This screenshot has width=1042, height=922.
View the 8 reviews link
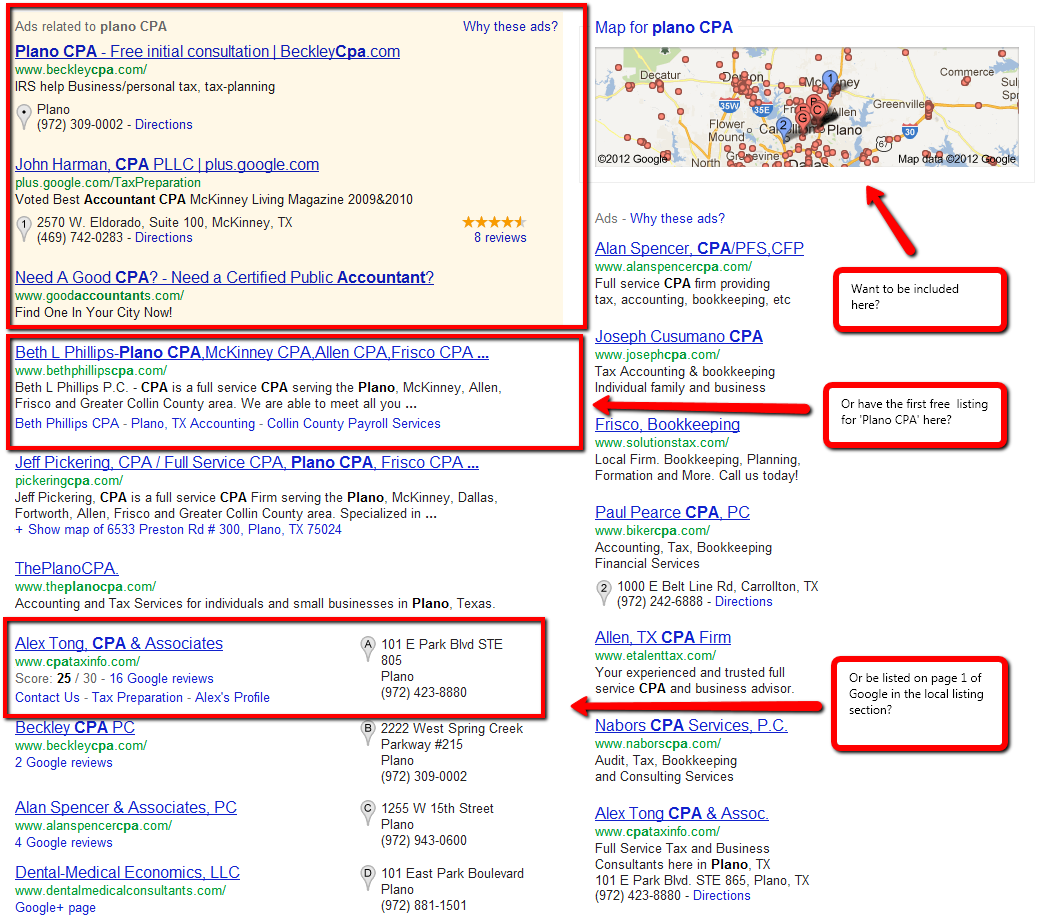click(x=500, y=237)
